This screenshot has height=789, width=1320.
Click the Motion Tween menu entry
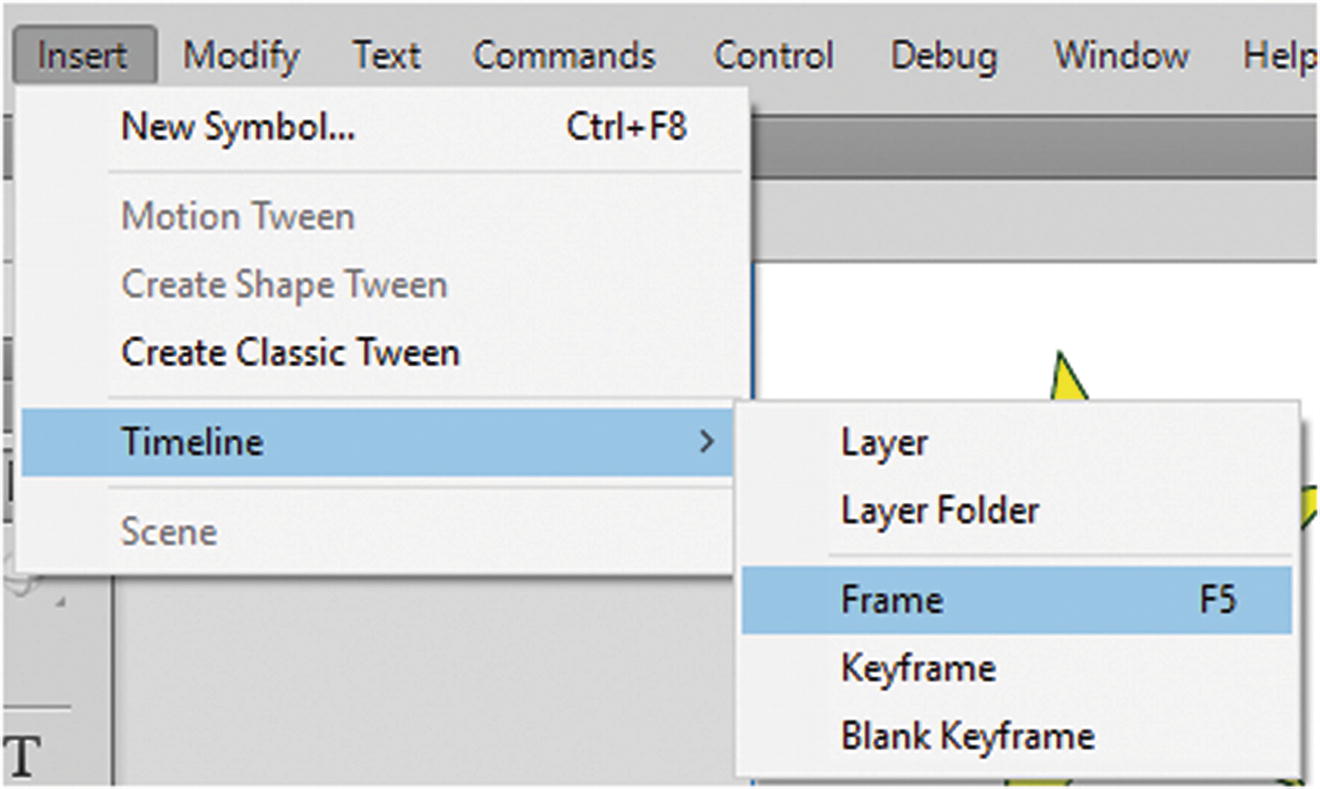[x=238, y=217]
